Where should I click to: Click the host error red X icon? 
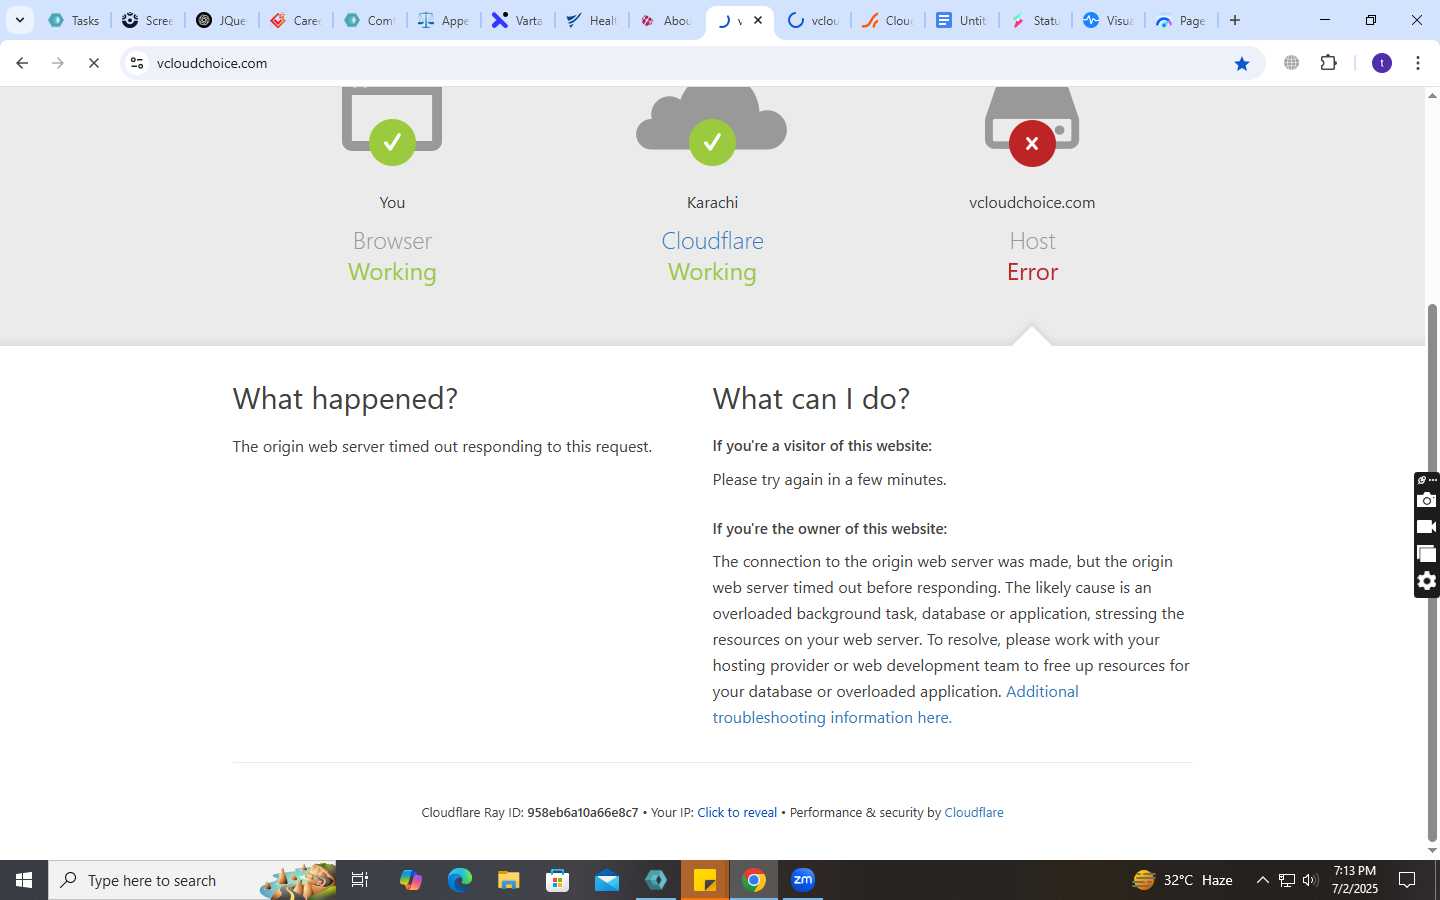[1032, 143]
